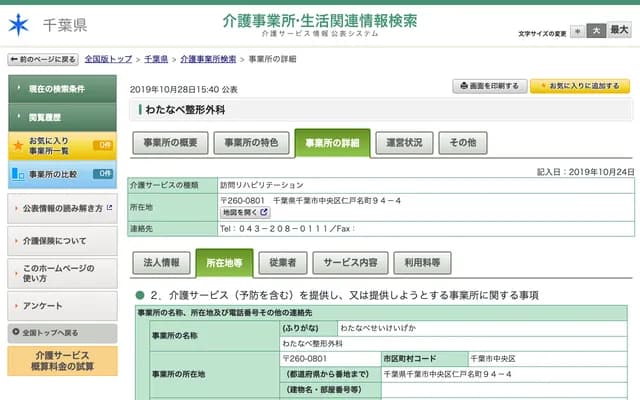This screenshot has width=640, height=400.
Task: Click 画面を印刷する button
Action: tap(490, 86)
